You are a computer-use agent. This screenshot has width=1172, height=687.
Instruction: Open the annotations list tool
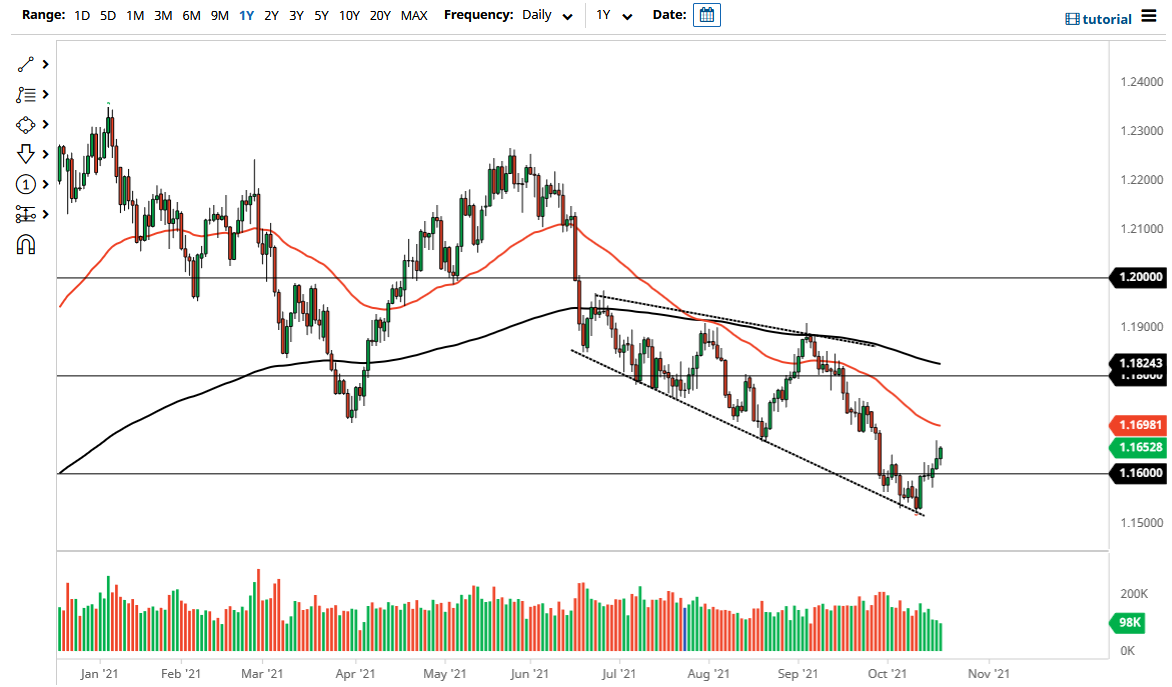pos(28,94)
